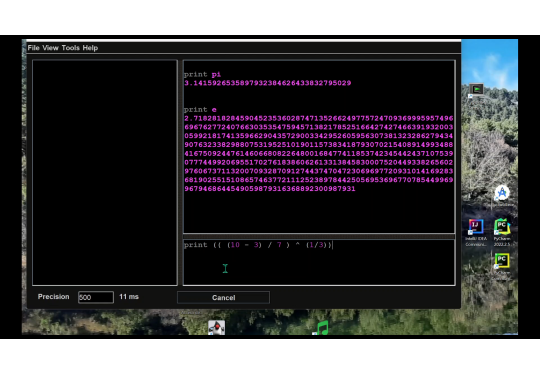Image resolution: width=540 pixels, height=374 pixels.
Task: Click inside the empty left black panel
Action: [x=105, y=173]
